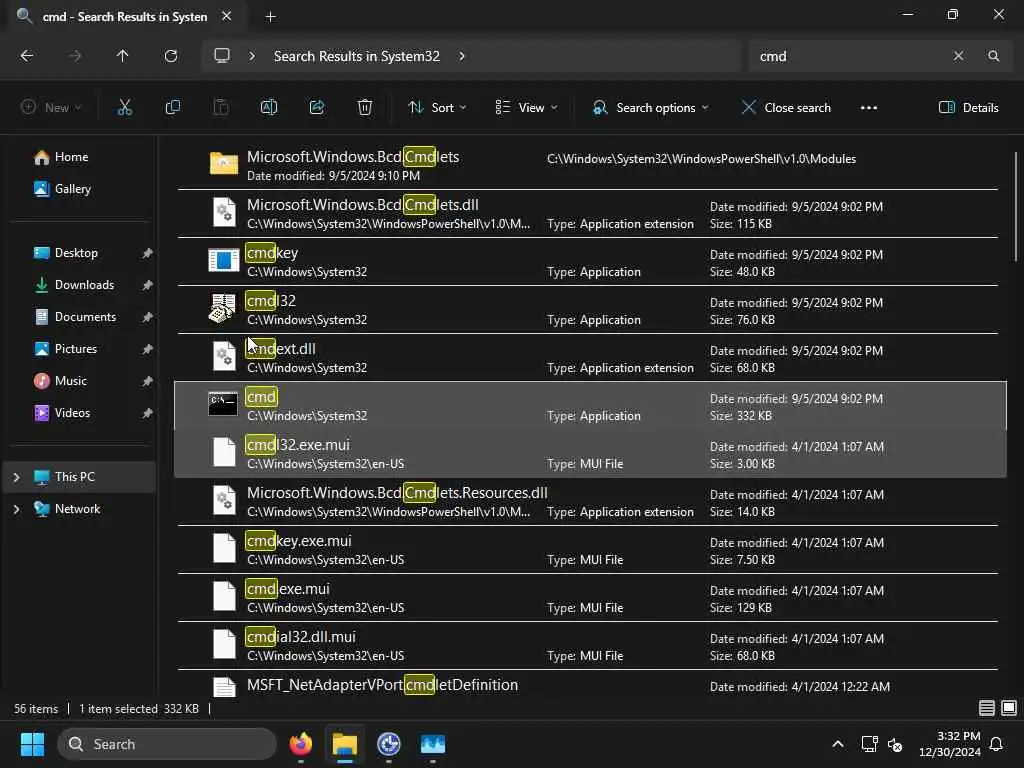Click File Explorer taskbar icon
This screenshot has width=1024, height=768.
pos(345,744)
